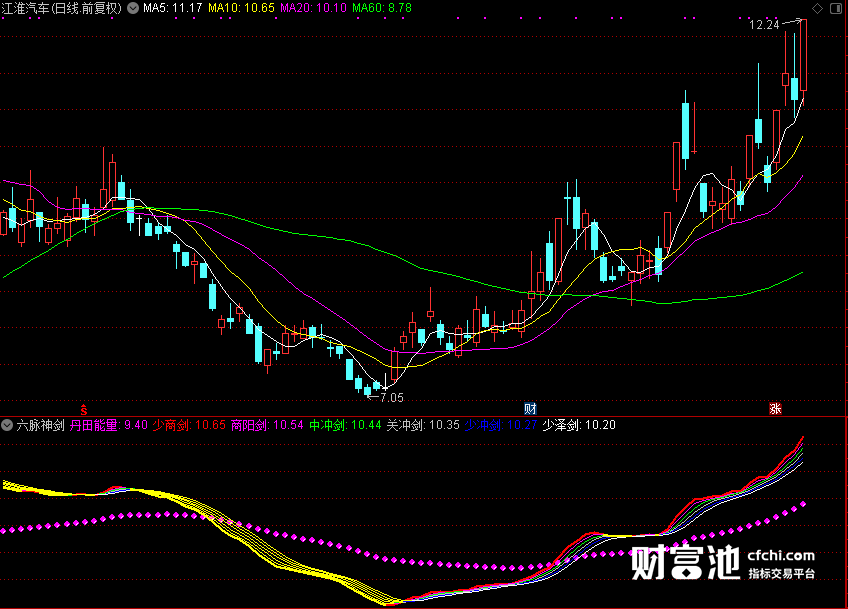This screenshot has width=848, height=609.
Task: Click the panel layout icon at top right
Action: 836,8
